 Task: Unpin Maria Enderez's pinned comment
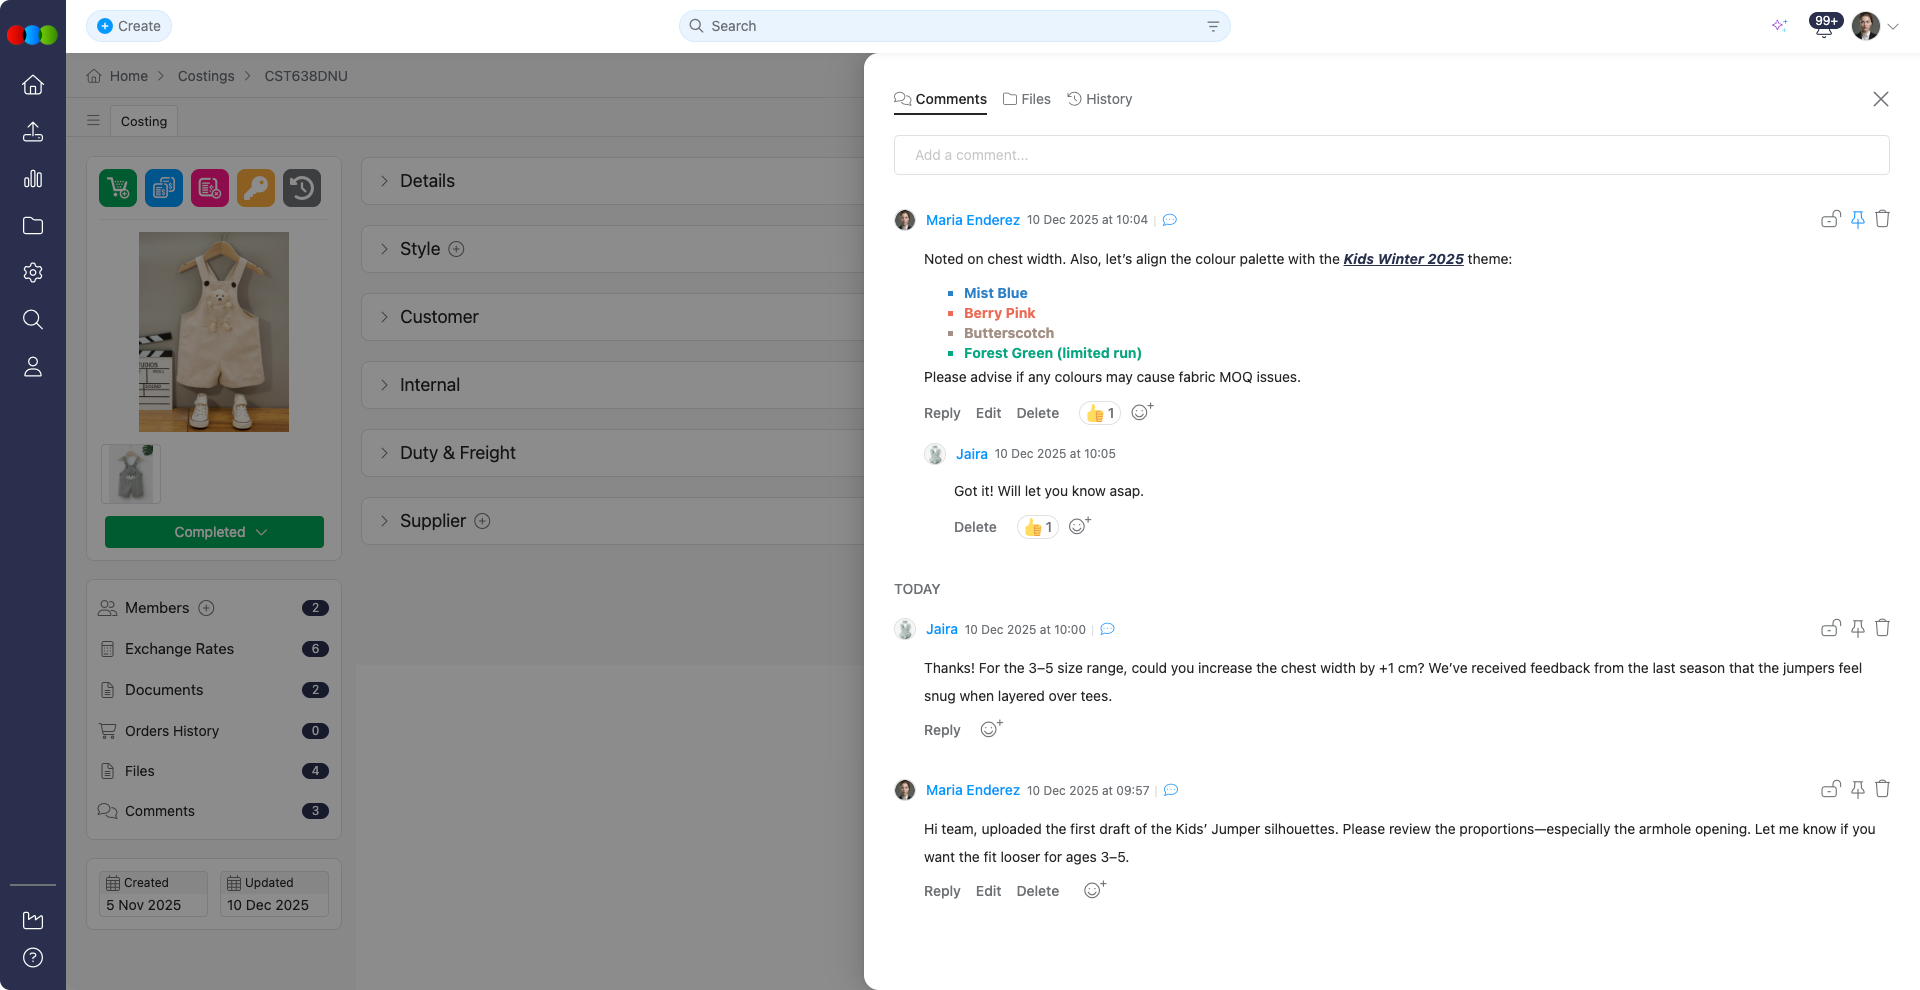[x=1857, y=219]
